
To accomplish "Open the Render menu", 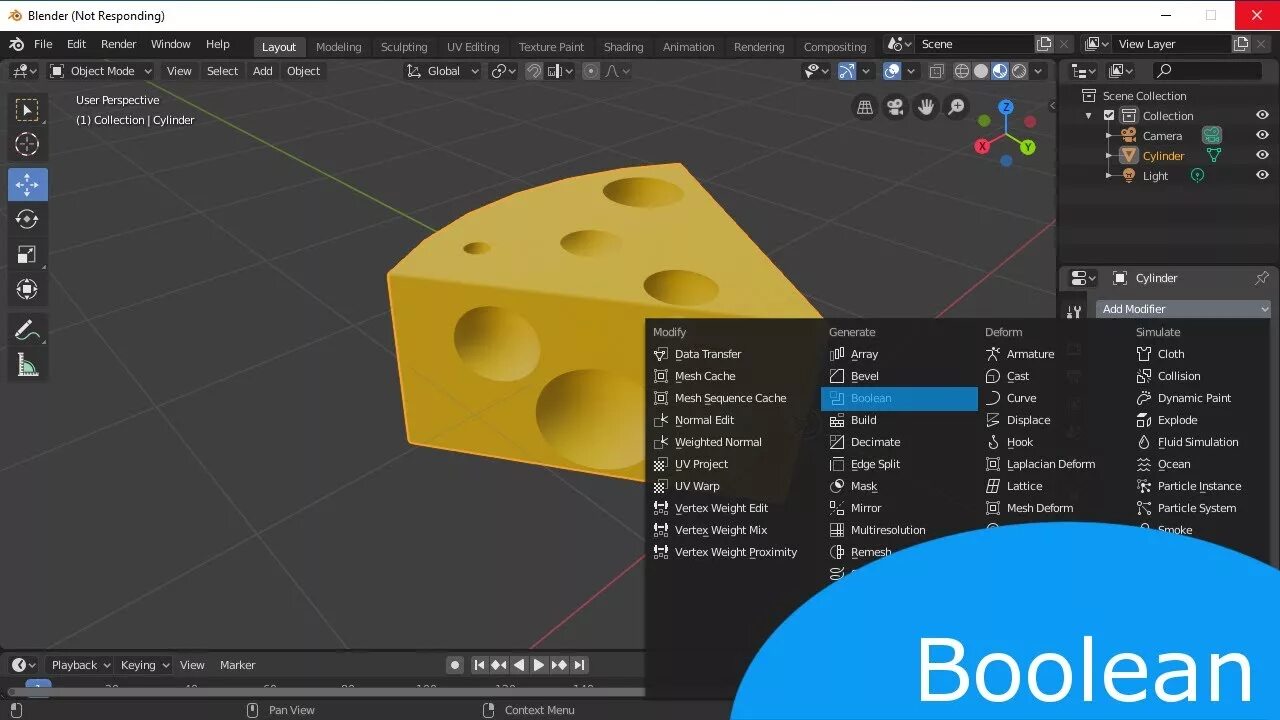I will point(118,44).
